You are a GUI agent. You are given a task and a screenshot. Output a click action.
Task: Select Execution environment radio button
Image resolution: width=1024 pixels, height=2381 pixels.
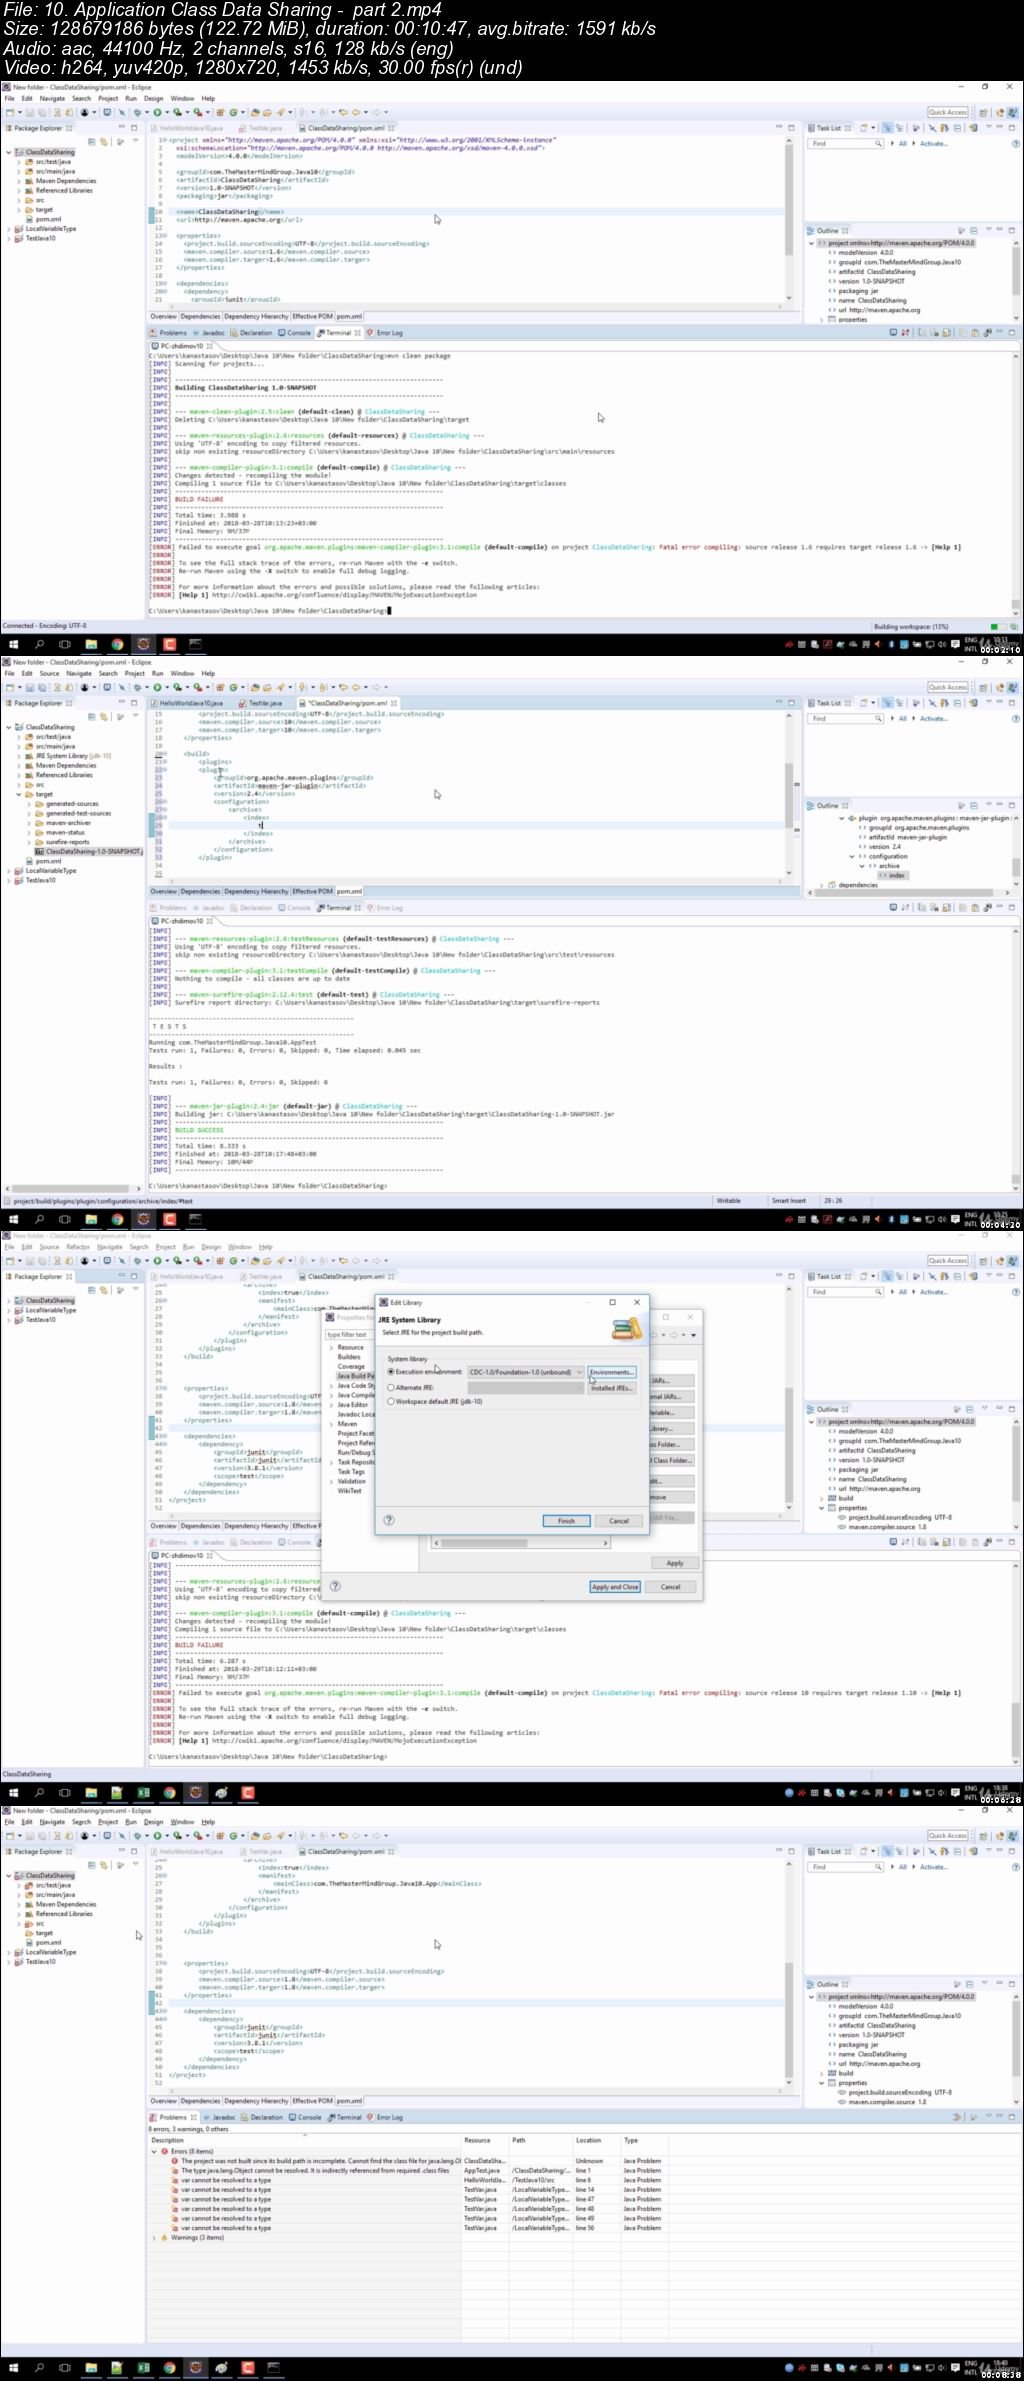point(391,1372)
